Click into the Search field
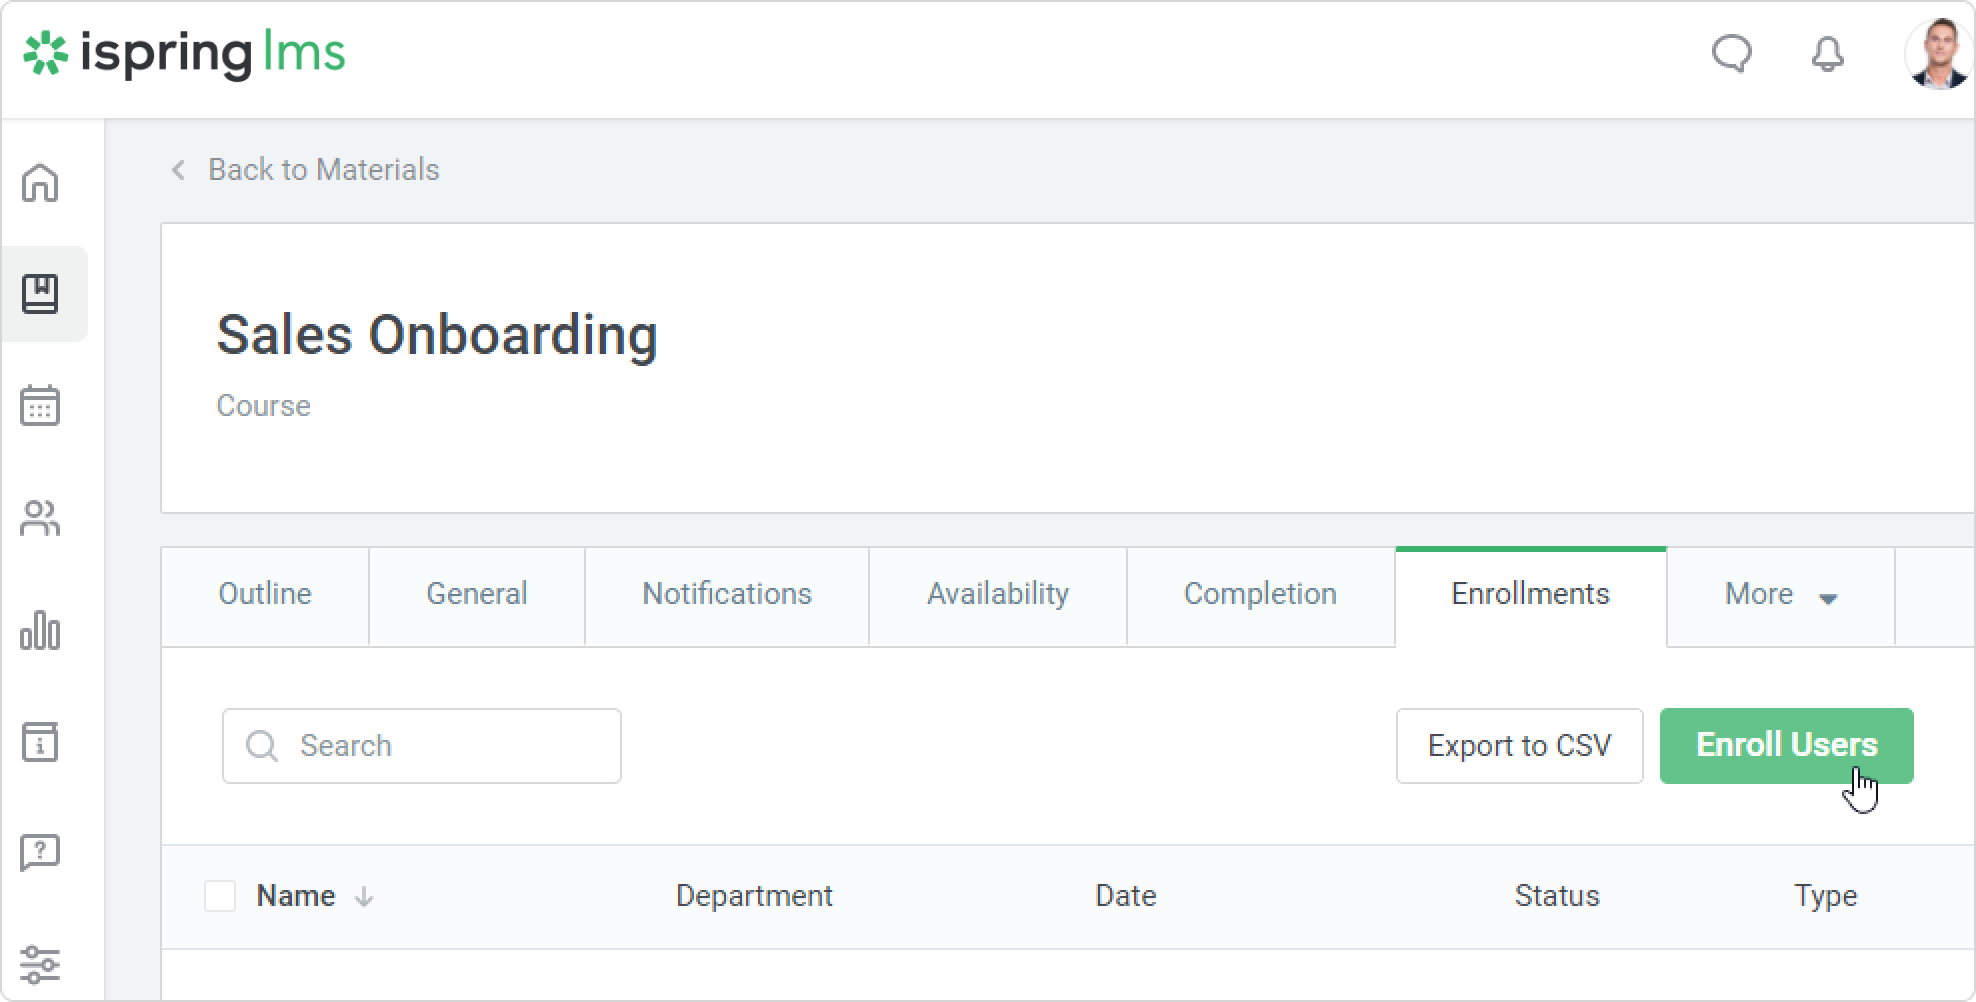Image resolution: width=1976 pixels, height=1002 pixels. [x=440, y=746]
